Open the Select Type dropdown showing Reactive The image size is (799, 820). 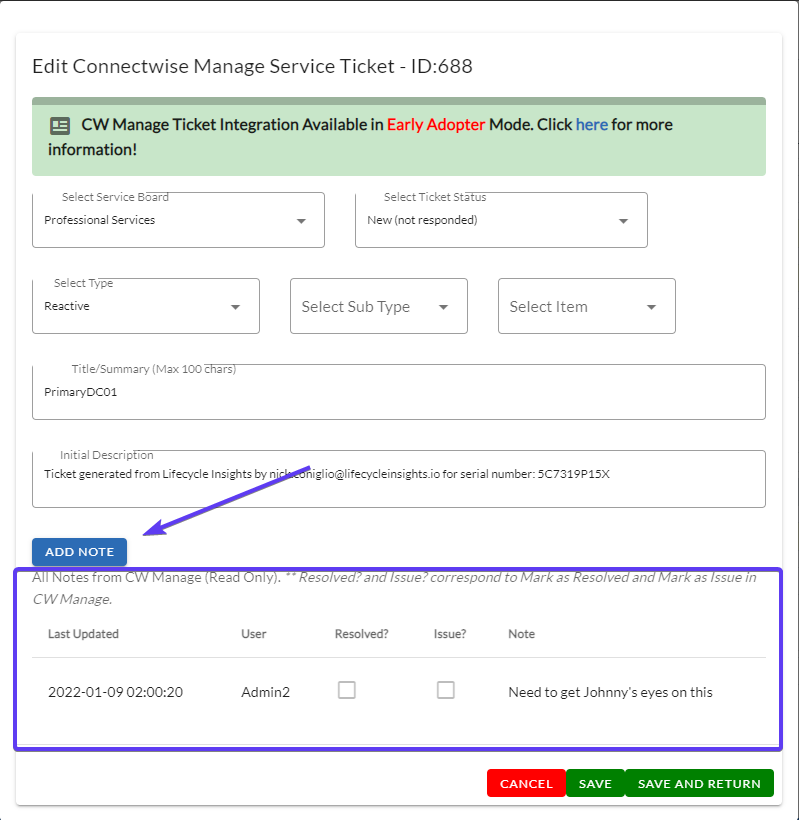146,306
